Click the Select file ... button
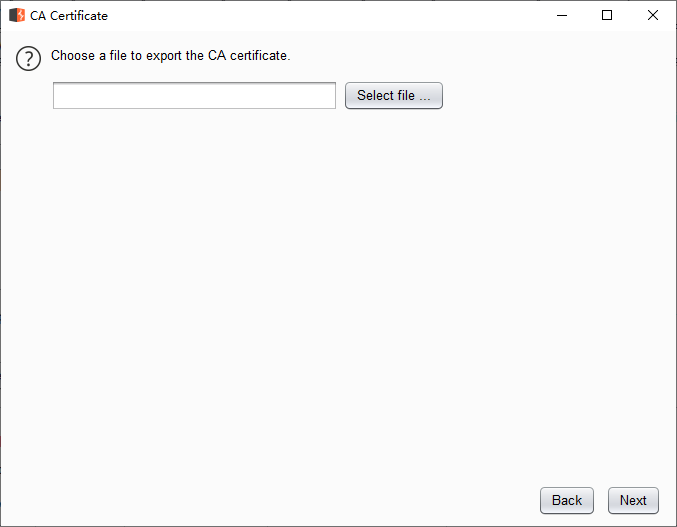The height and width of the screenshot is (527, 677). [394, 95]
